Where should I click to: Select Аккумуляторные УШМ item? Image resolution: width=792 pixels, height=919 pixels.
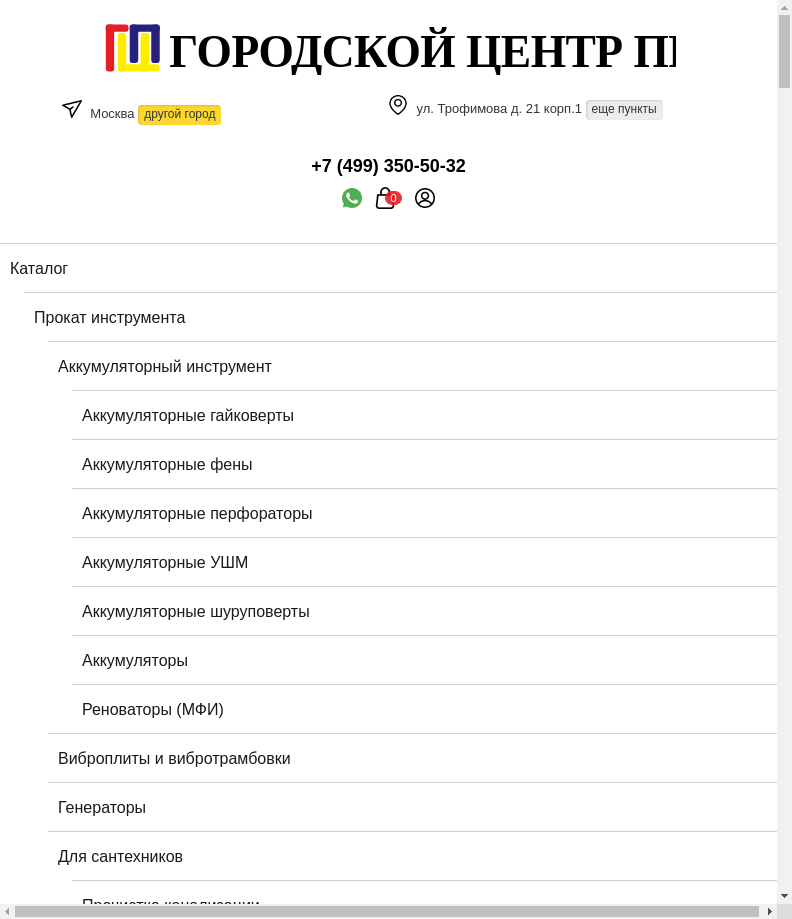[165, 562]
